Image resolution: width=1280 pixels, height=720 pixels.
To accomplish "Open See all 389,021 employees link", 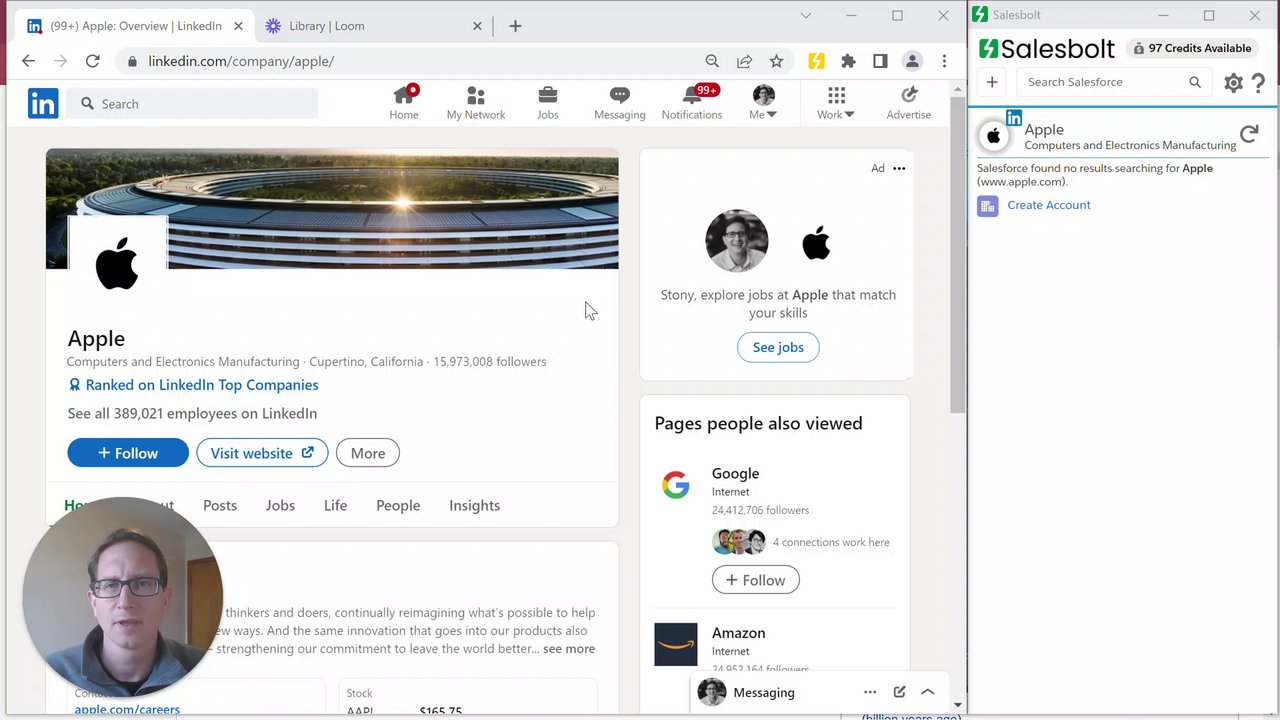I will coord(192,413).
